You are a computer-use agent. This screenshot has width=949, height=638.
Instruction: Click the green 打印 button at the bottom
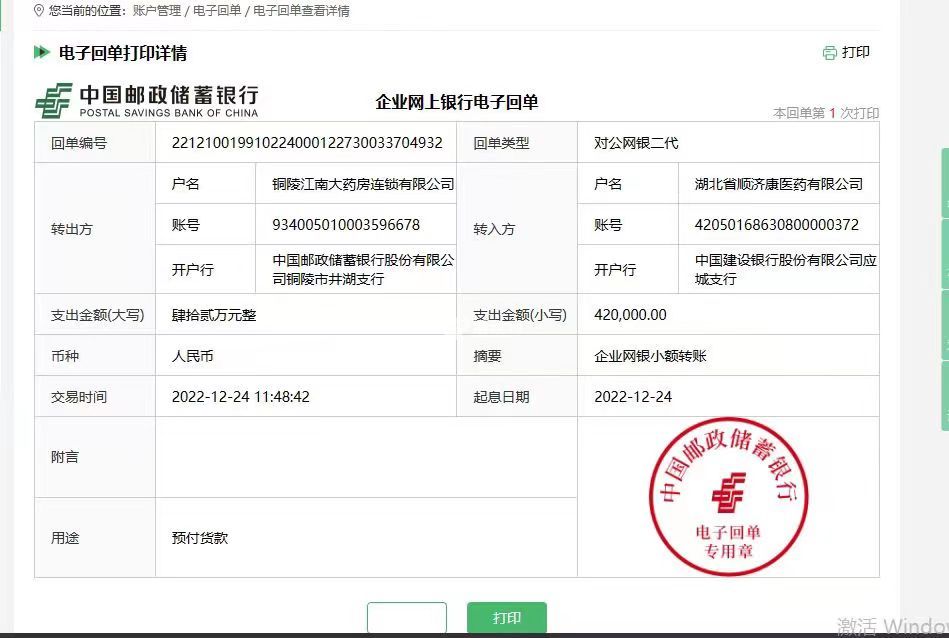tap(507, 617)
